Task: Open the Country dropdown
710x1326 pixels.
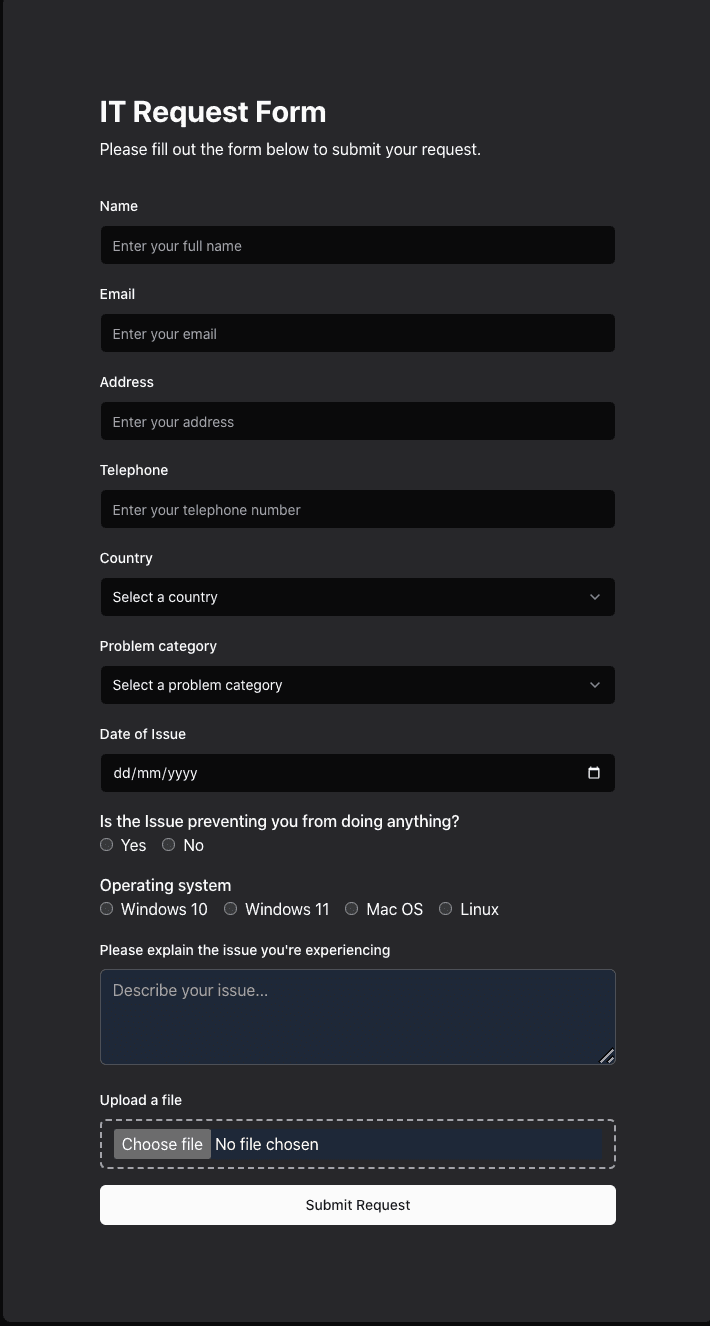Action: pos(357,597)
